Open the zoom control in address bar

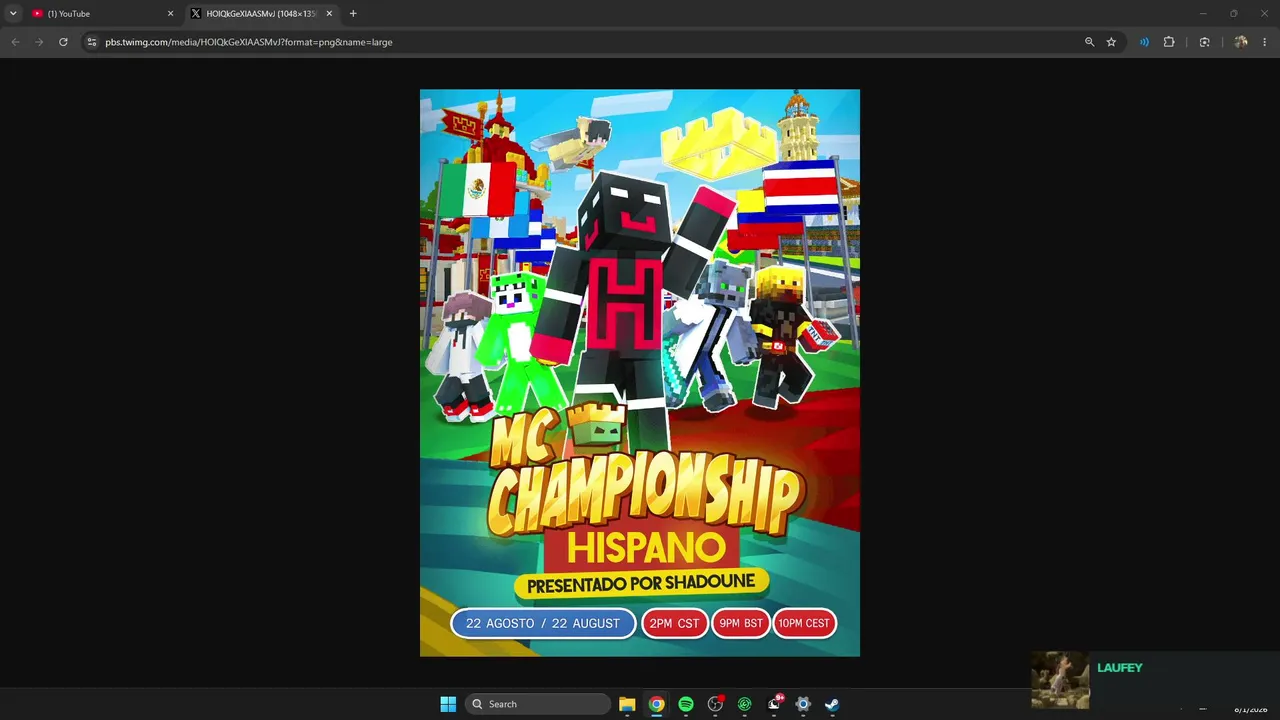click(x=1090, y=42)
